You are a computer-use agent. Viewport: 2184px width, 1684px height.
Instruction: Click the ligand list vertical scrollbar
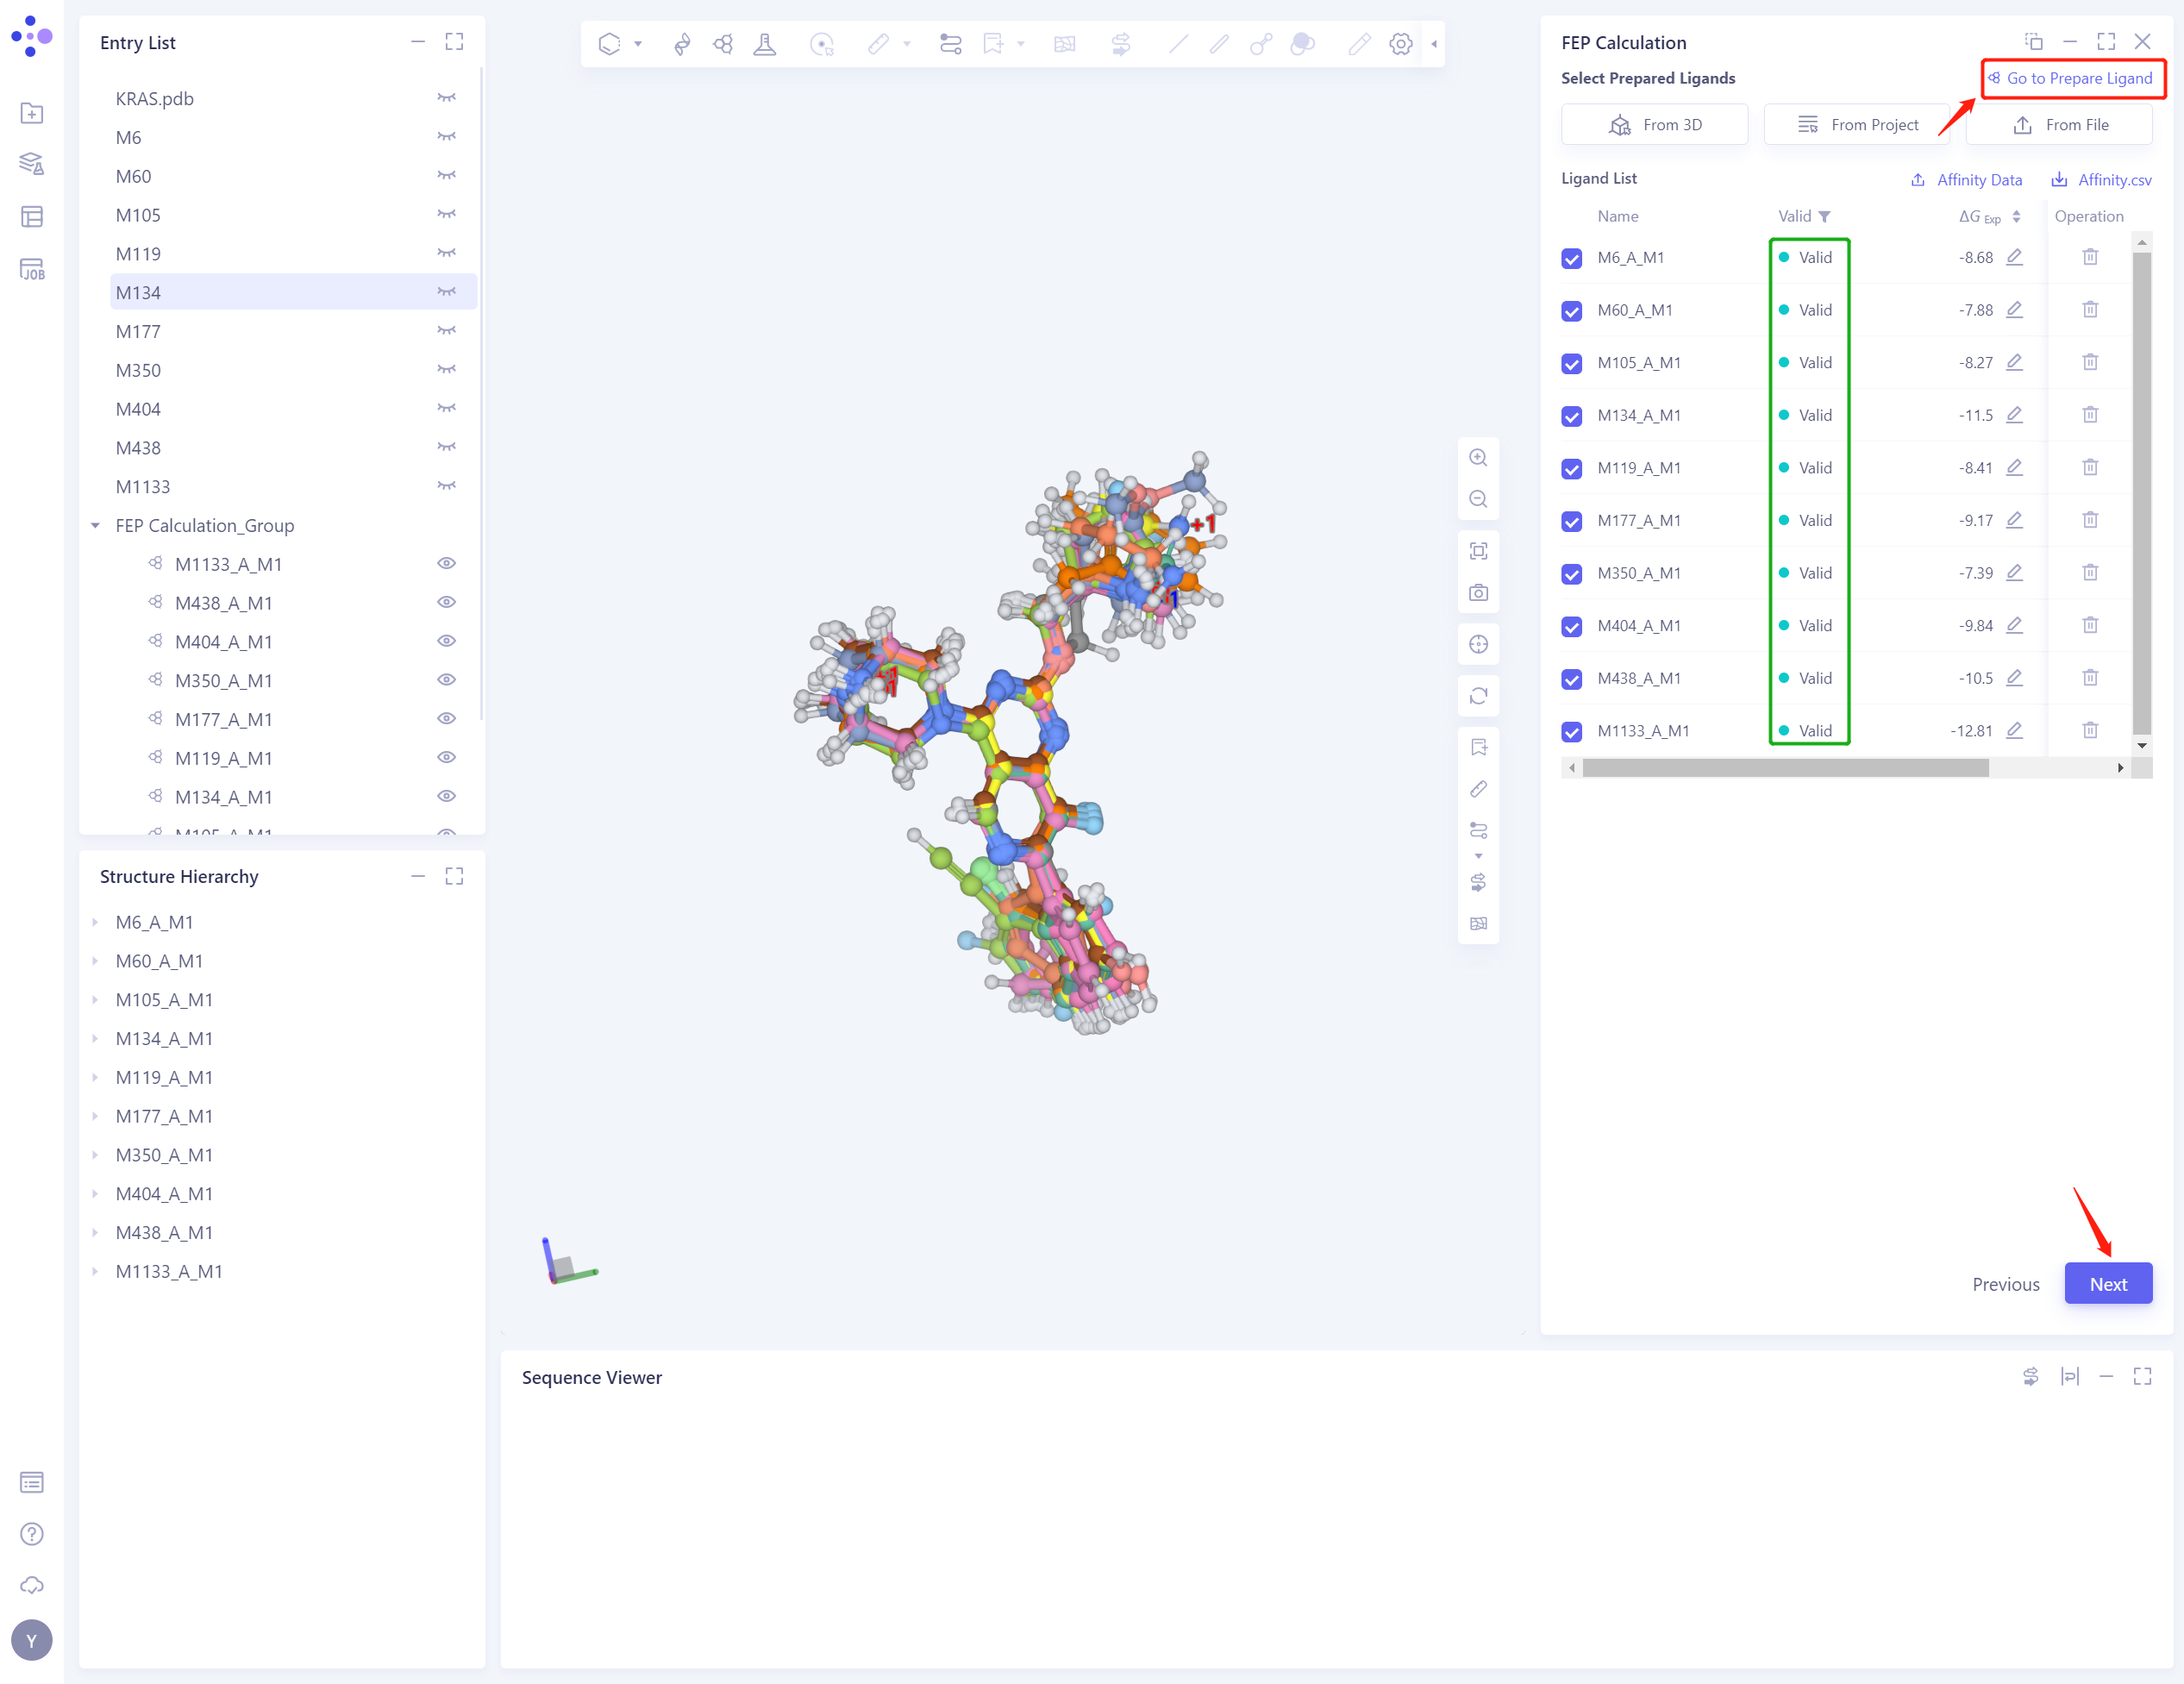tap(2141, 494)
